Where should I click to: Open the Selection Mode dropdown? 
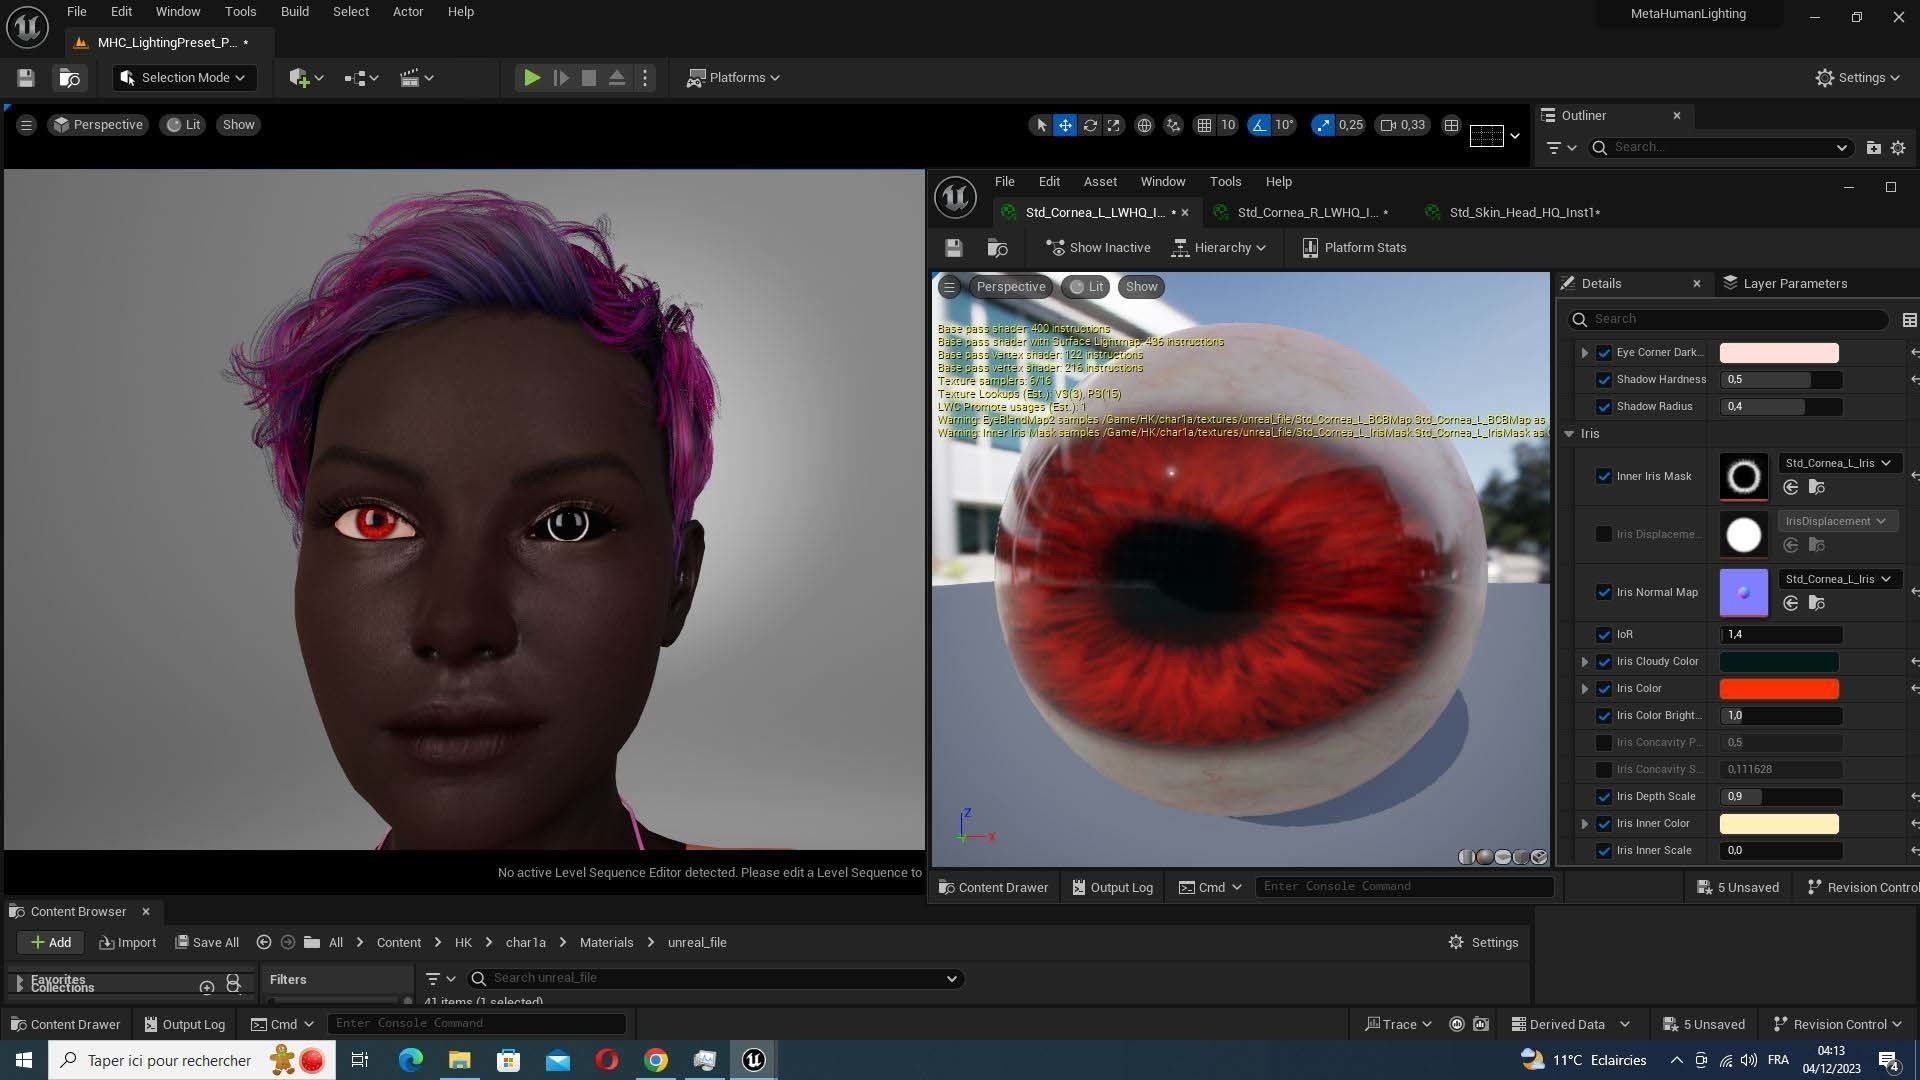184,78
